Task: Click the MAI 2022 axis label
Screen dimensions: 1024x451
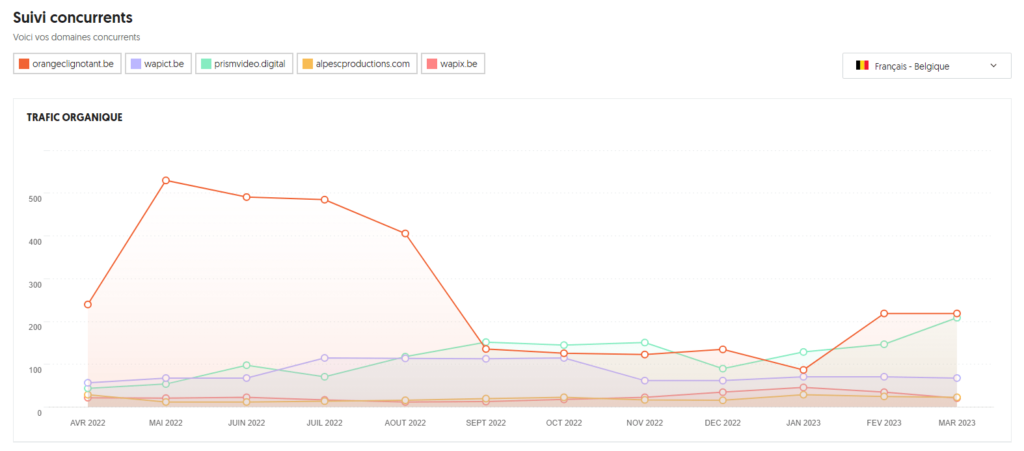Action: coord(166,423)
